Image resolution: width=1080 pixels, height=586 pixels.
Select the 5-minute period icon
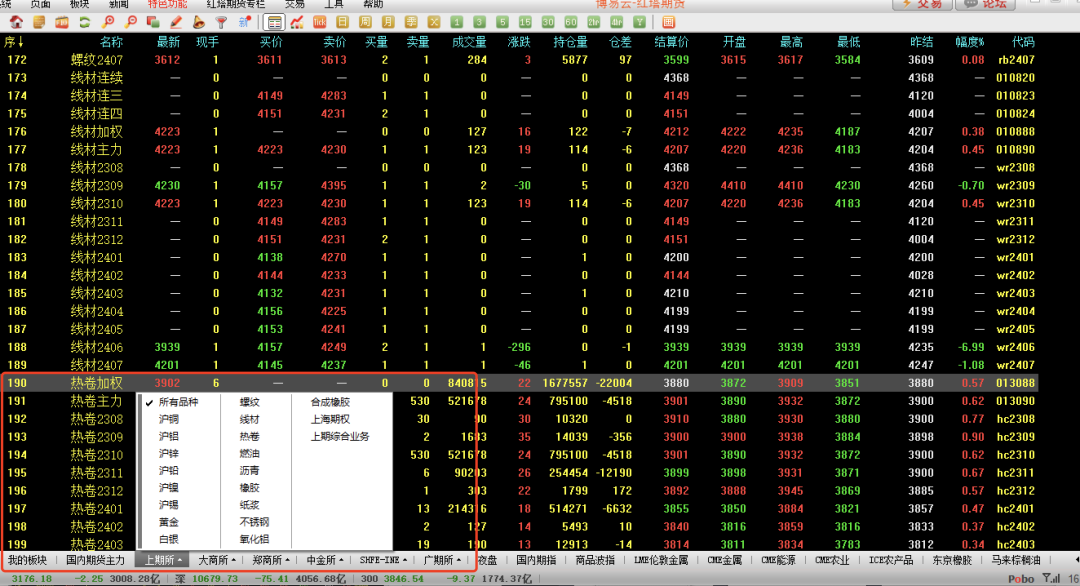[x=502, y=22]
